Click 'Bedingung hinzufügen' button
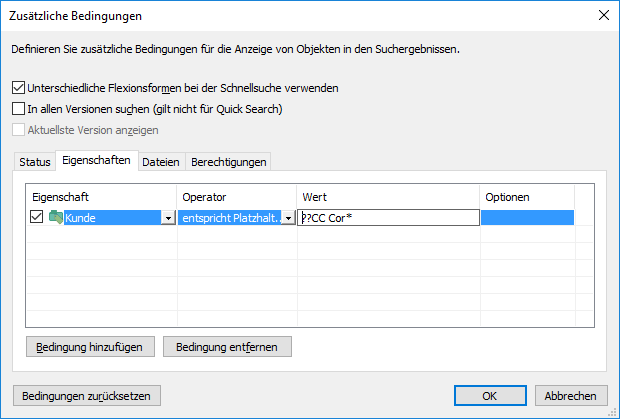620x419 pixels. (x=90, y=347)
